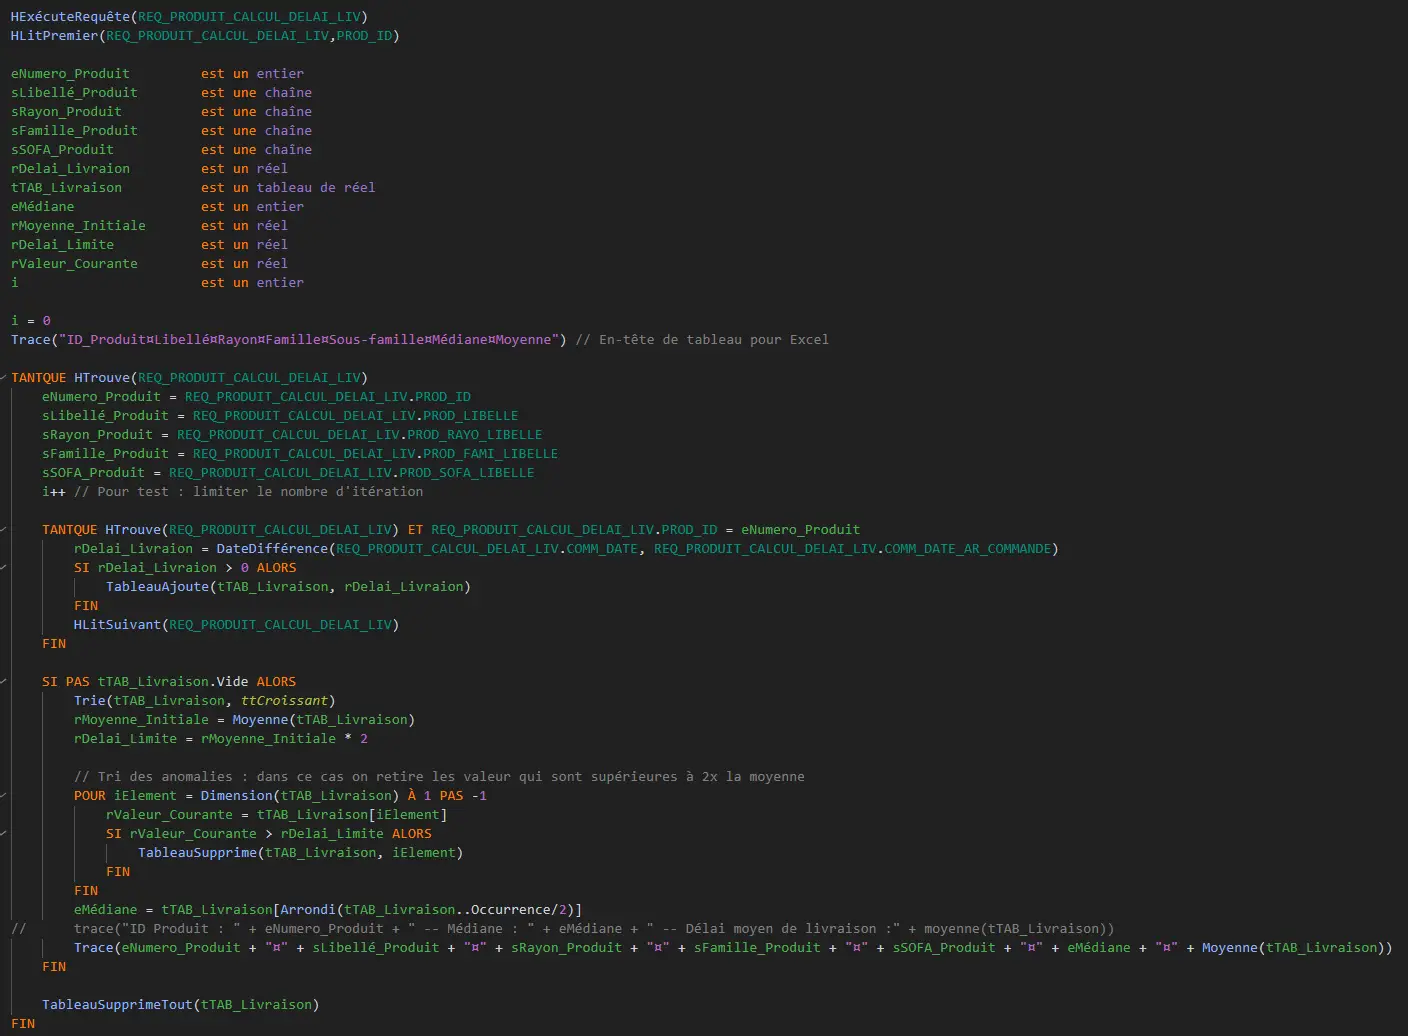Click the HLitSuivant function call
The width and height of the screenshot is (1408, 1036).
[x=117, y=624]
